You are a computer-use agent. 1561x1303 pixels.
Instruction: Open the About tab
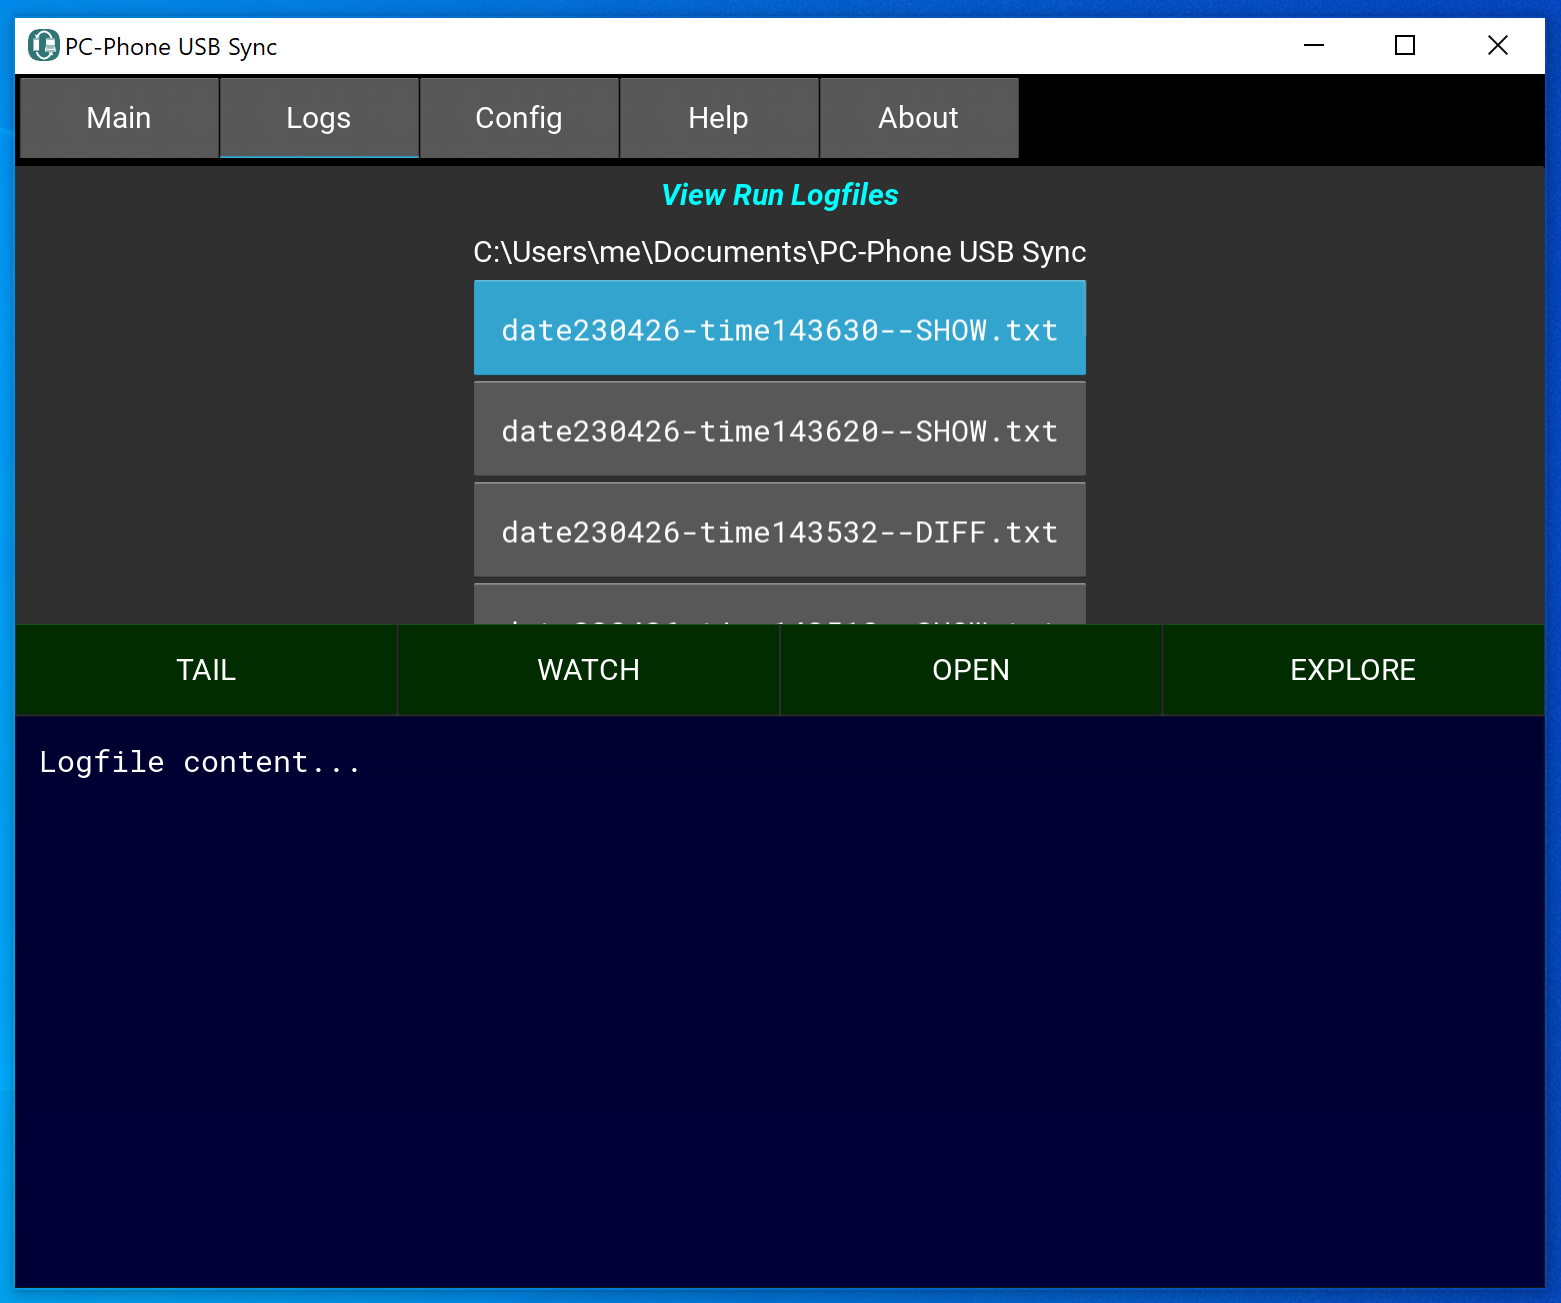pos(919,118)
